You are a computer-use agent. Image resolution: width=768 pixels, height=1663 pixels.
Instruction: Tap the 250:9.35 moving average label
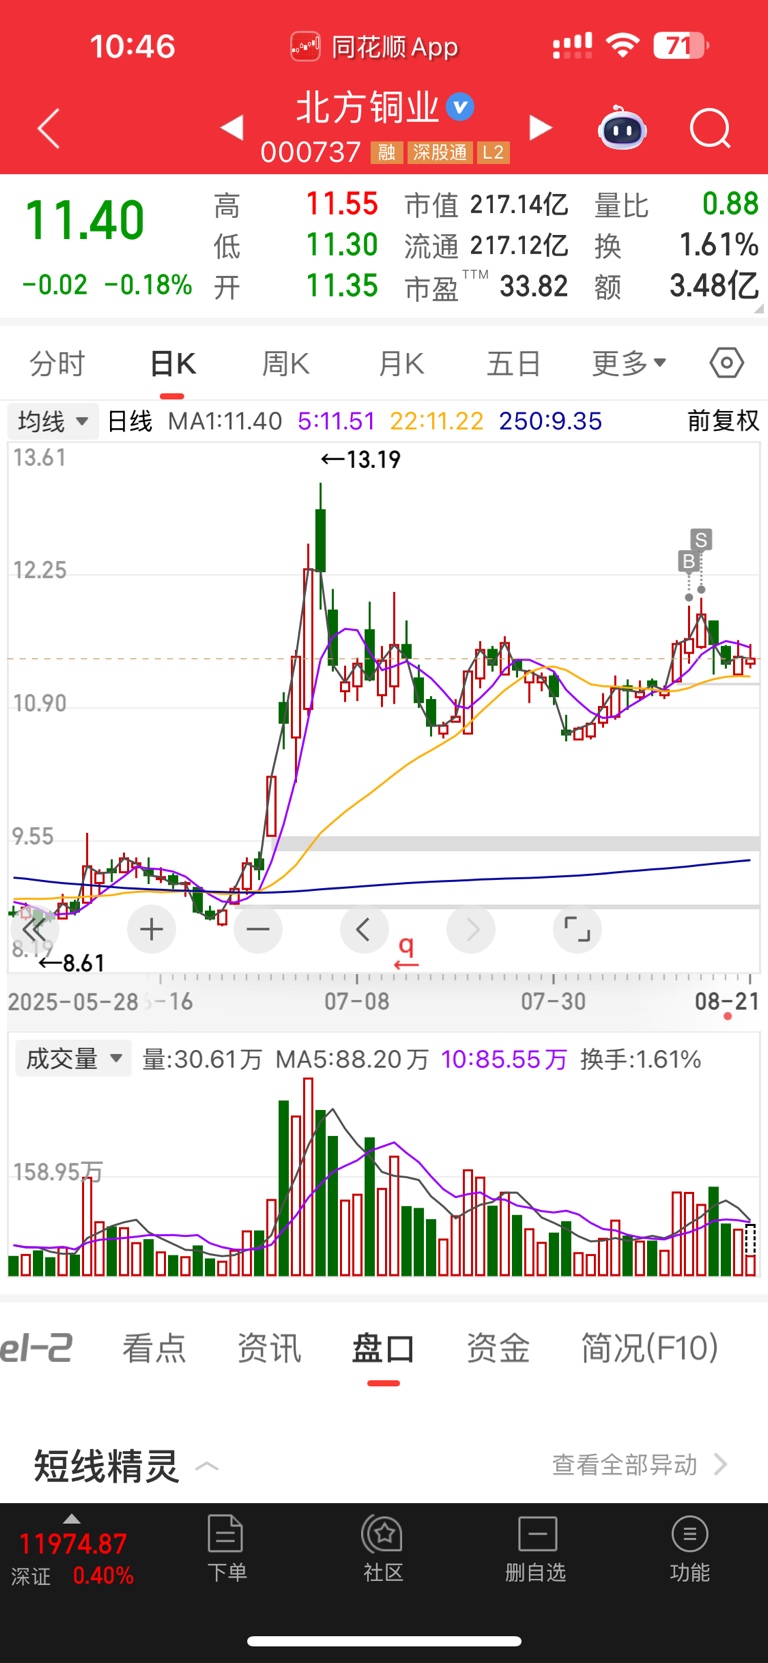pyautogui.click(x=550, y=421)
